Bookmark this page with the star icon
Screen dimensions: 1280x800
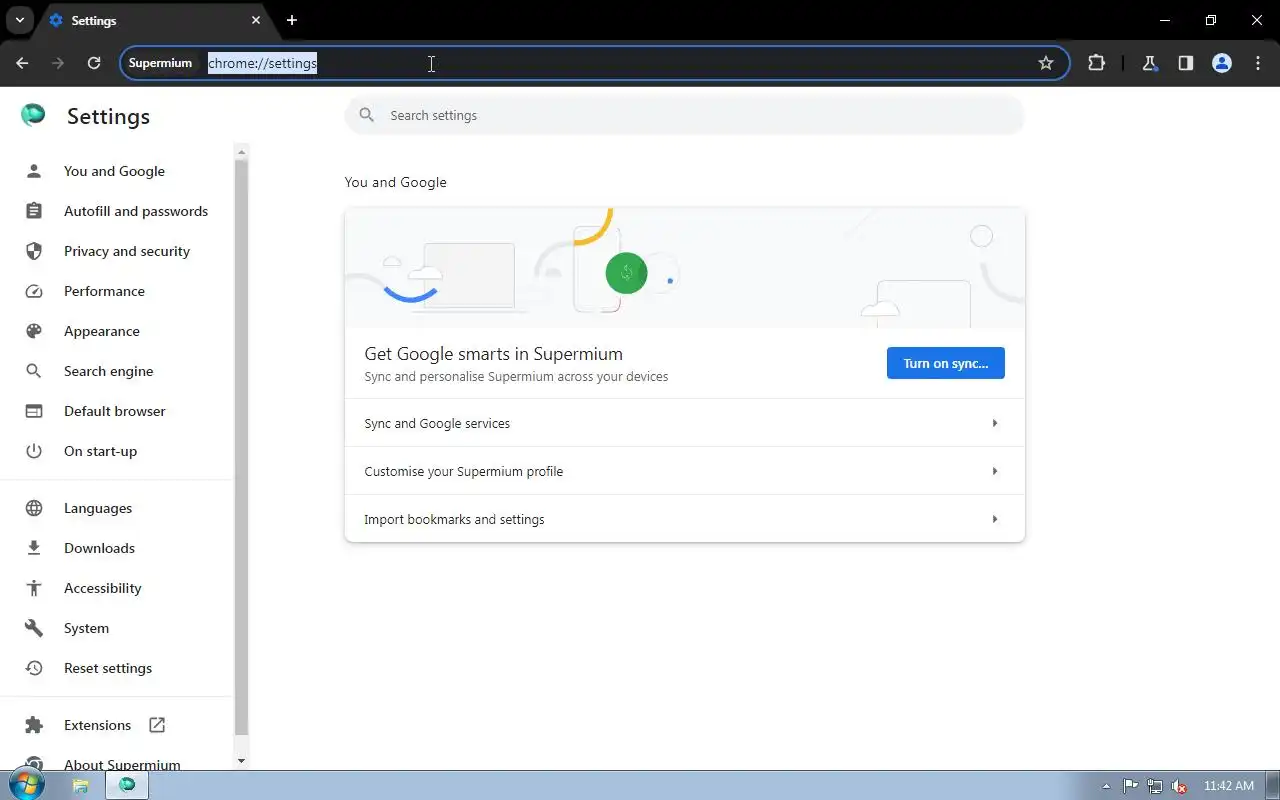[1046, 63]
